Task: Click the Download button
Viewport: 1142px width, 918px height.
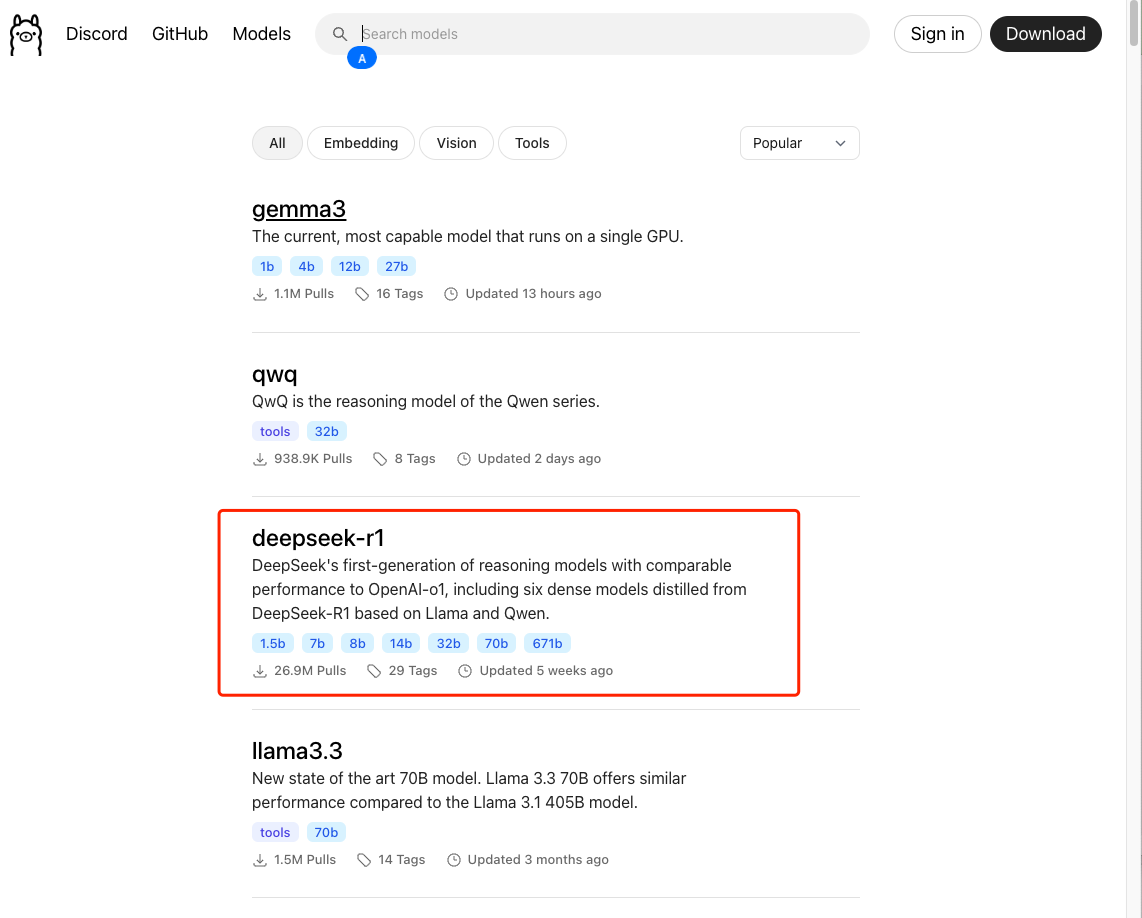Action: click(1046, 34)
